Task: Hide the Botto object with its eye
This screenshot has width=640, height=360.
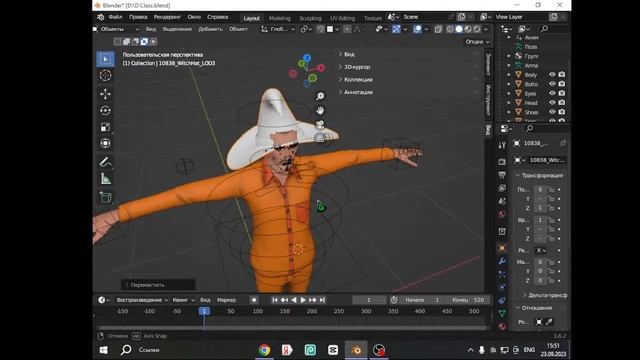Action: coord(552,84)
